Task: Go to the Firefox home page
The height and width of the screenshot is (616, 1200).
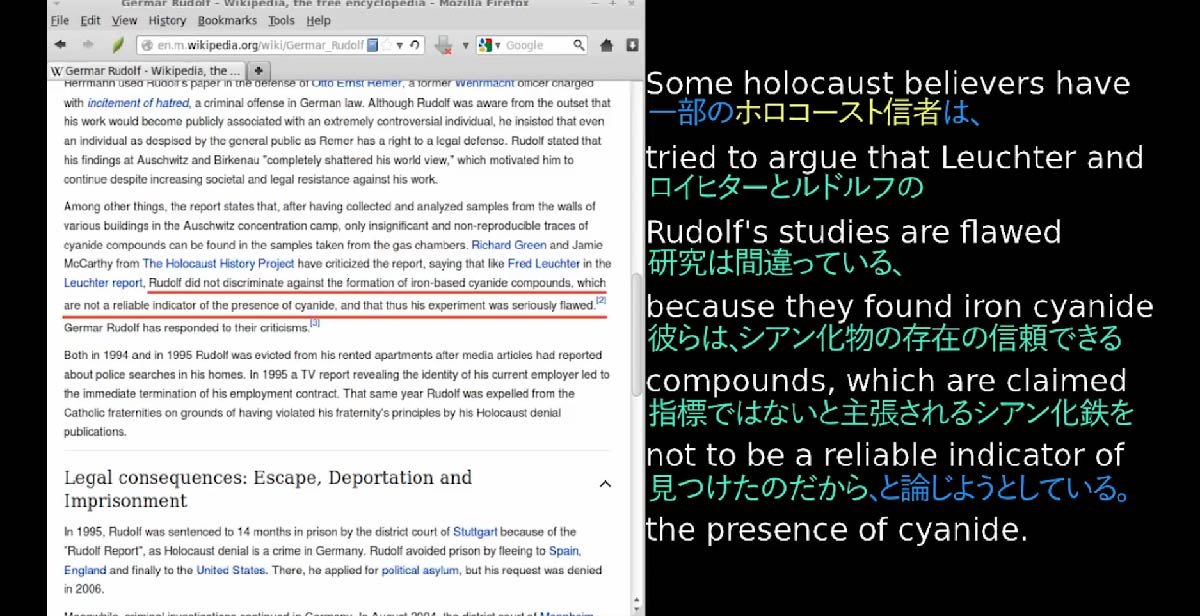Action: (x=607, y=45)
